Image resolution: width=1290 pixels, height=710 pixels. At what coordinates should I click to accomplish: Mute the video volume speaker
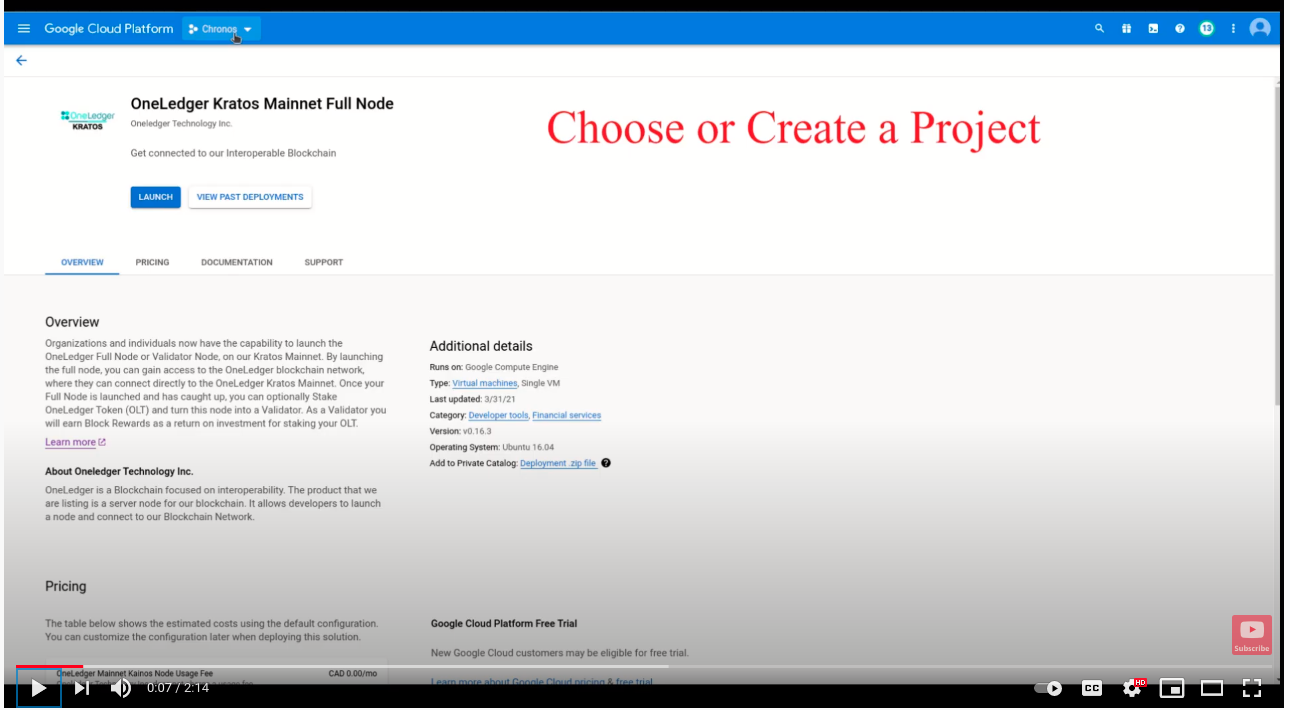(120, 688)
